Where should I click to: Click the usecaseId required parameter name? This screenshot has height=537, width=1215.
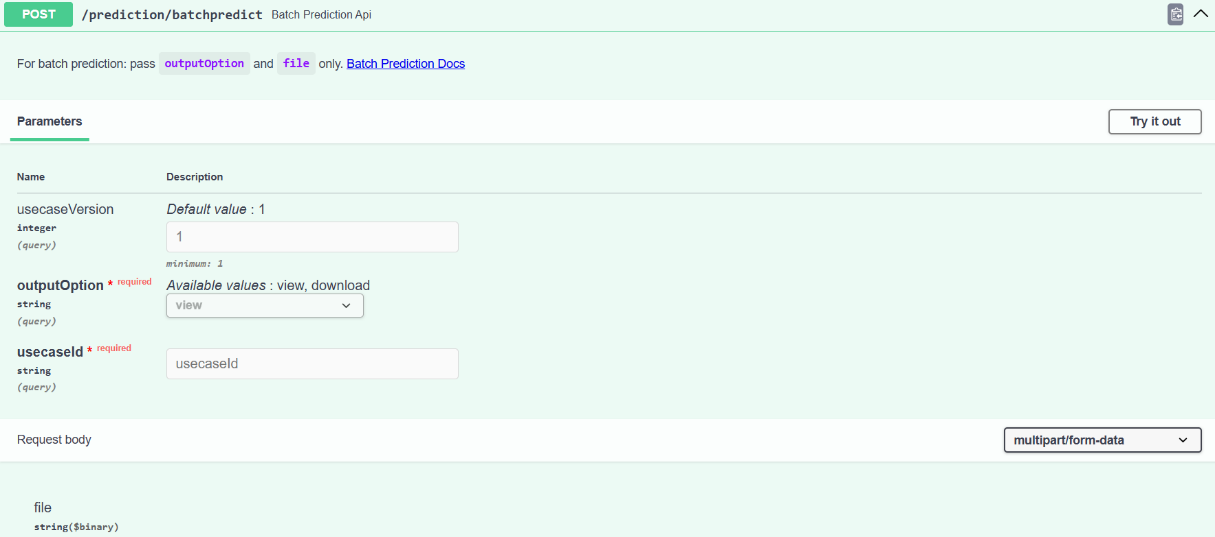pyautogui.click(x=50, y=351)
